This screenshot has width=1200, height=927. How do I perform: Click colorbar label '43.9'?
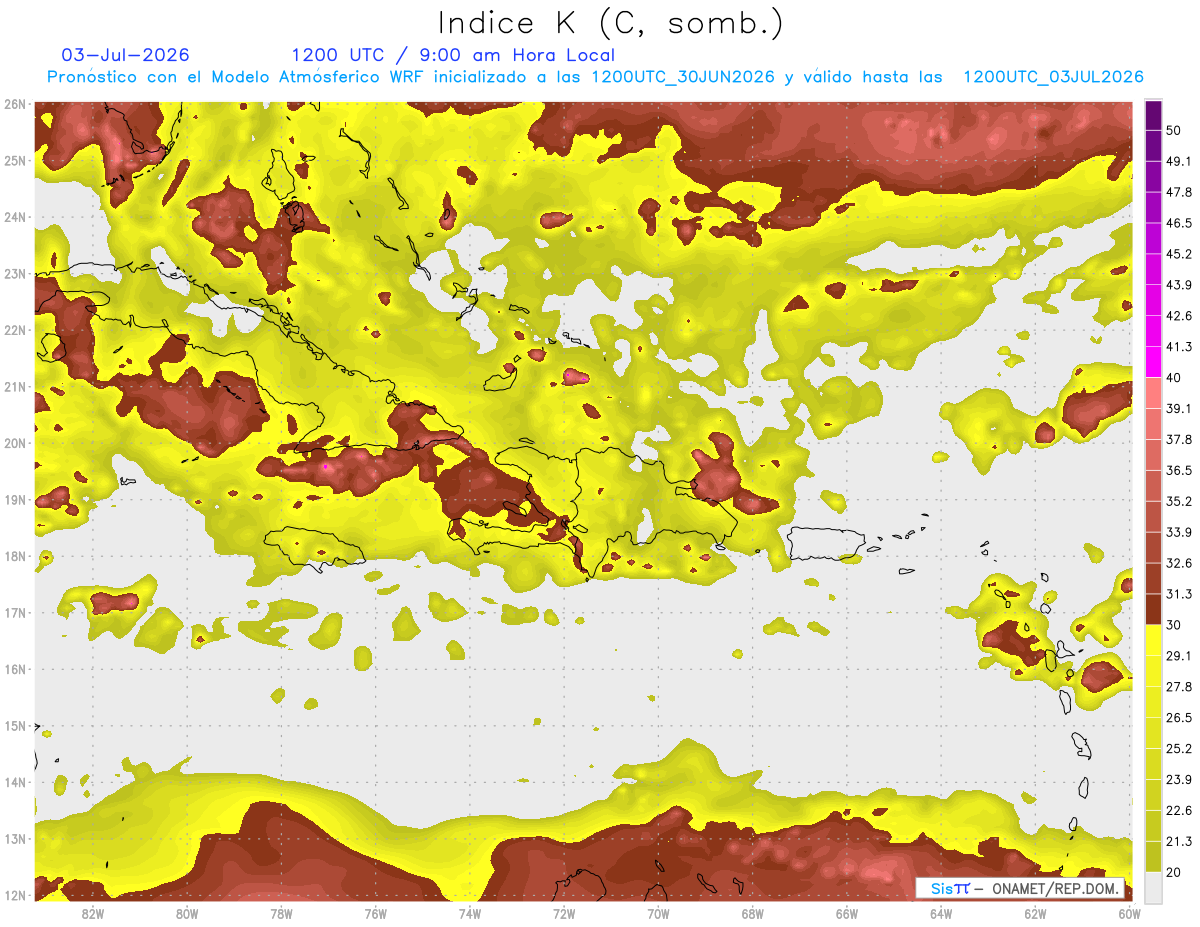pyautogui.click(x=1179, y=284)
